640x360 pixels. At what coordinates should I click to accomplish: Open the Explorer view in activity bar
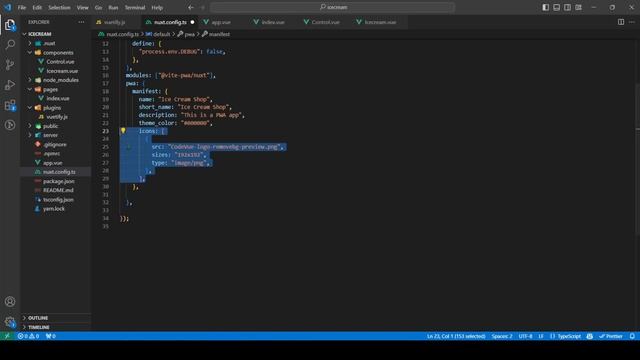click(10, 25)
